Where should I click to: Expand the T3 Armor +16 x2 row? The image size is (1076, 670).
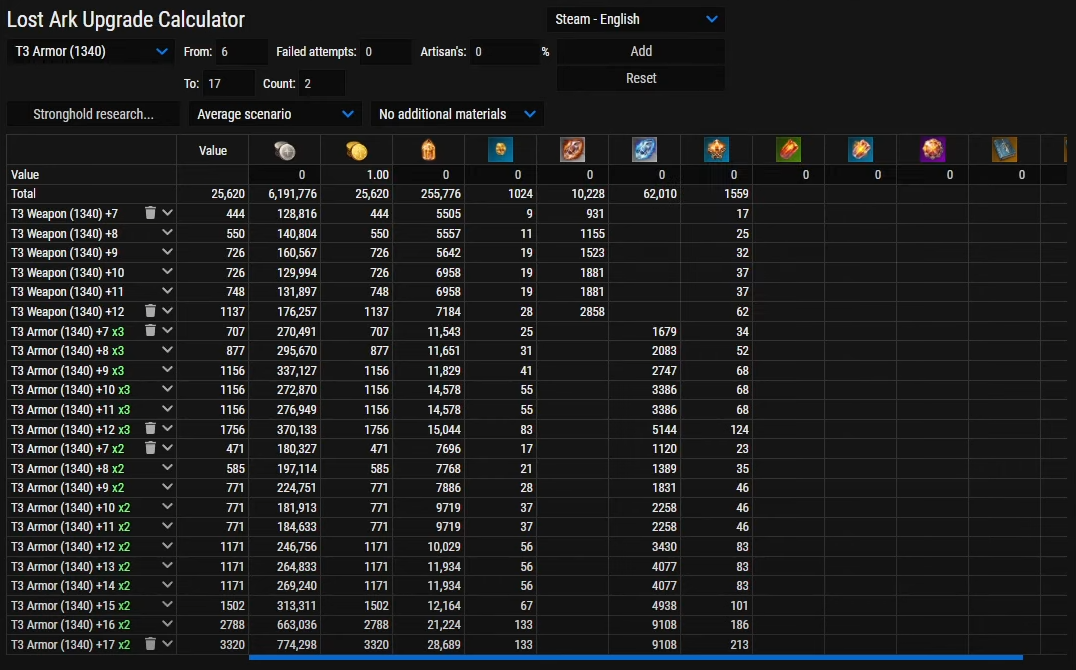[167, 624]
